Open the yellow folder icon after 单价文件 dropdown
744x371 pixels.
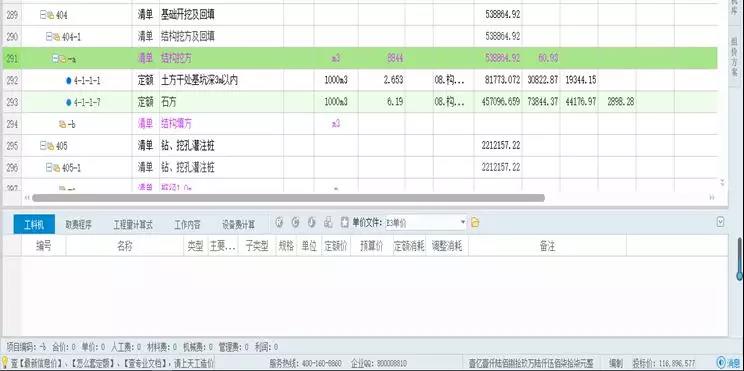click(475, 223)
